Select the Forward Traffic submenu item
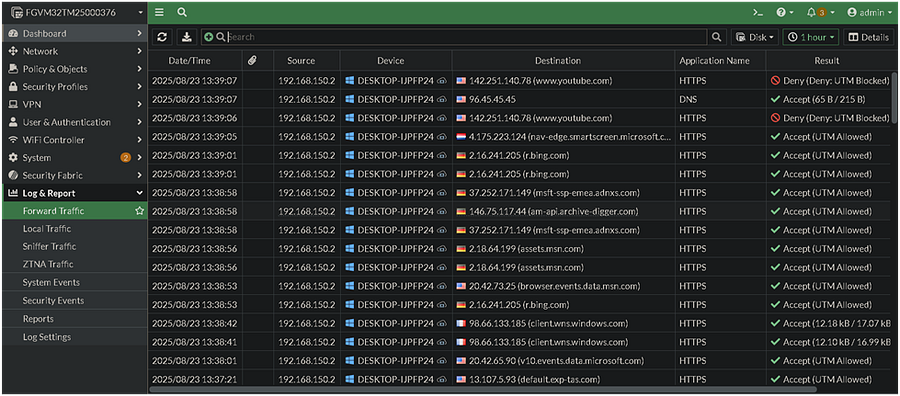 click(x=74, y=211)
